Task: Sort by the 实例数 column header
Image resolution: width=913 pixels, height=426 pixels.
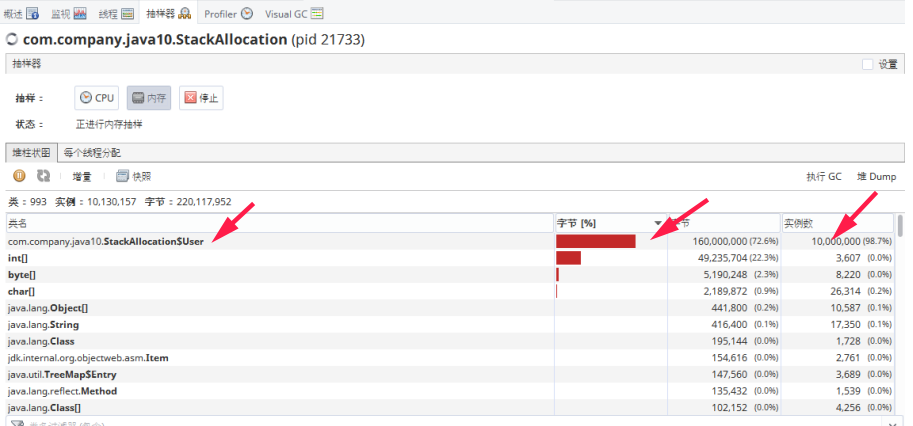Action: (836, 223)
